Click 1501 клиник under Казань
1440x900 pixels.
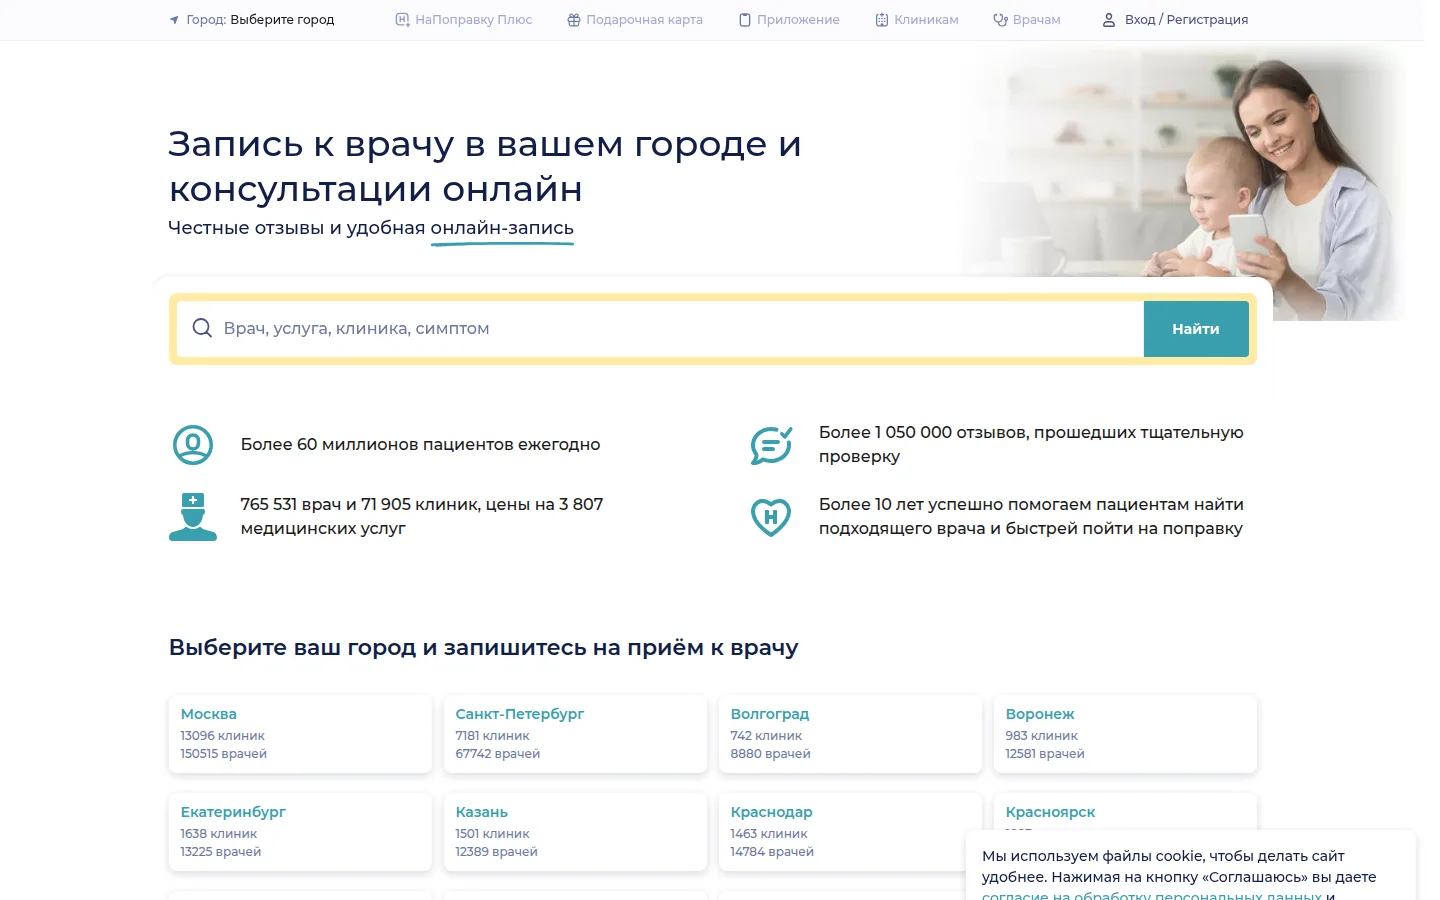point(492,834)
